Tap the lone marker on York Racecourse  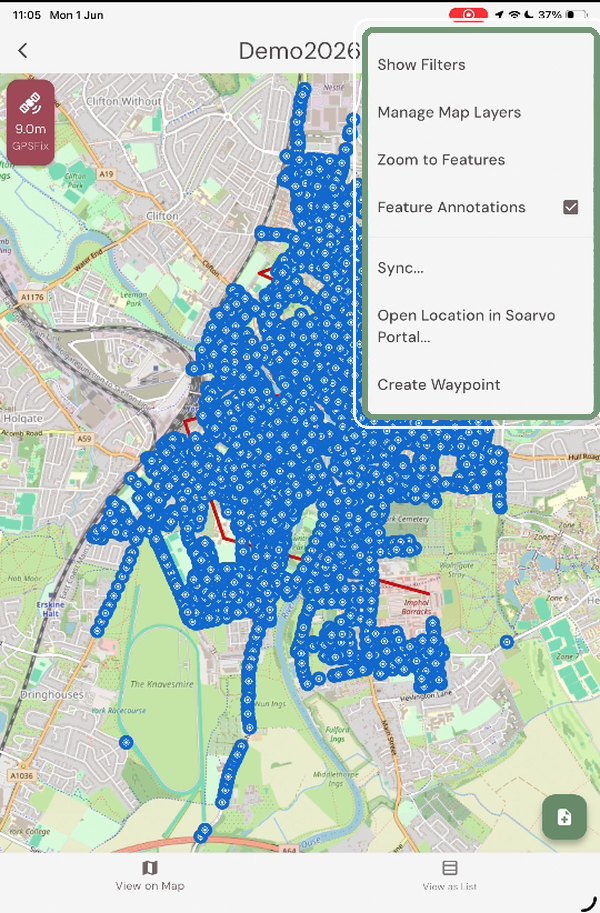126,742
